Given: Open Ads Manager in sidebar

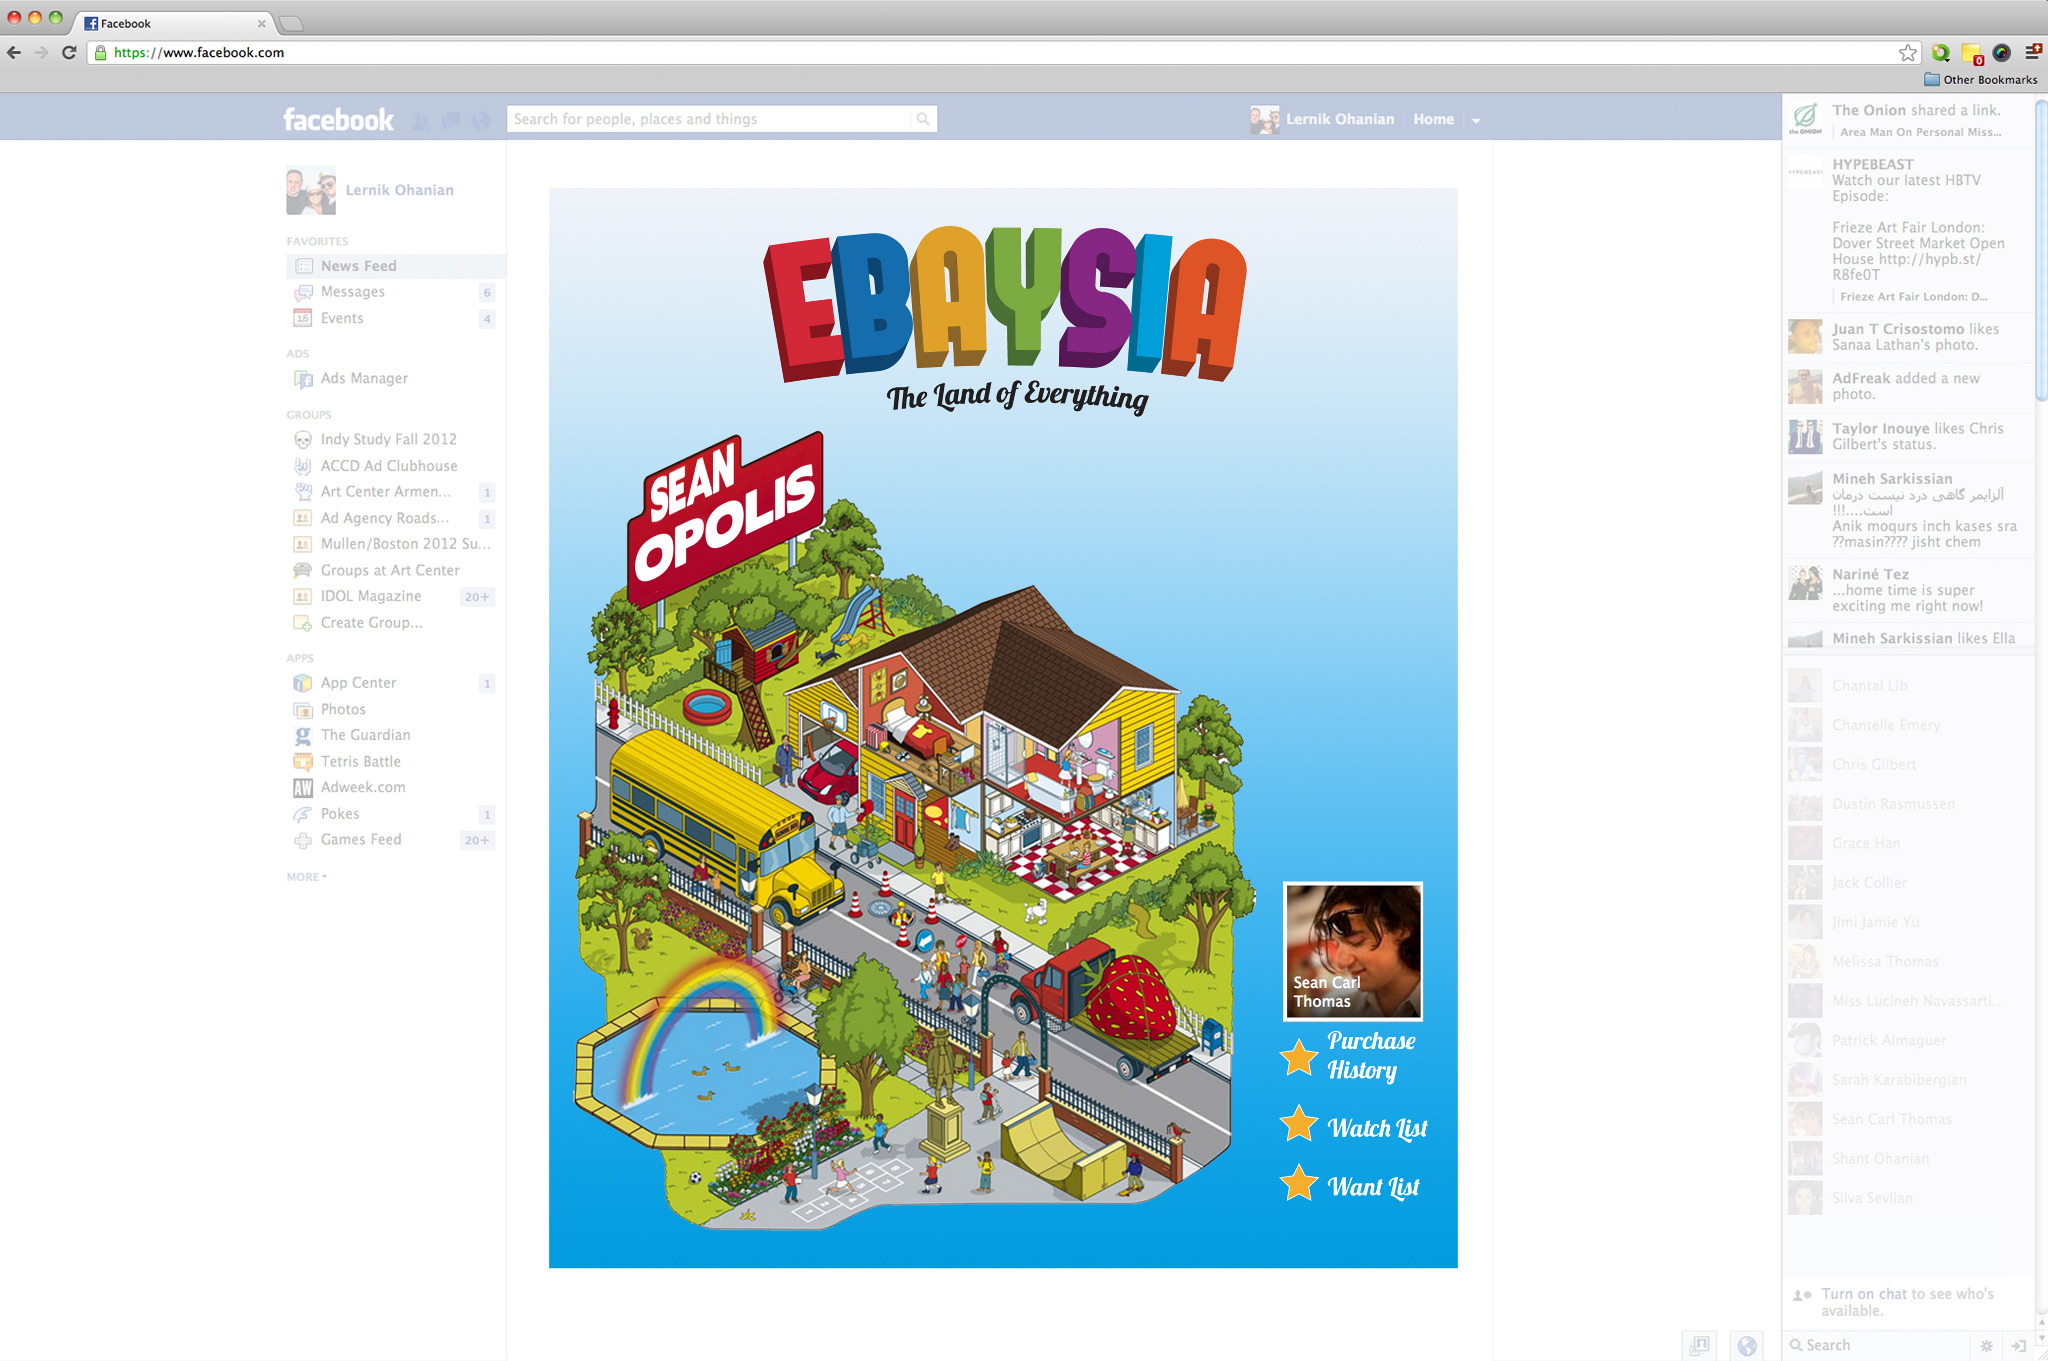Looking at the screenshot, I should coord(364,378).
